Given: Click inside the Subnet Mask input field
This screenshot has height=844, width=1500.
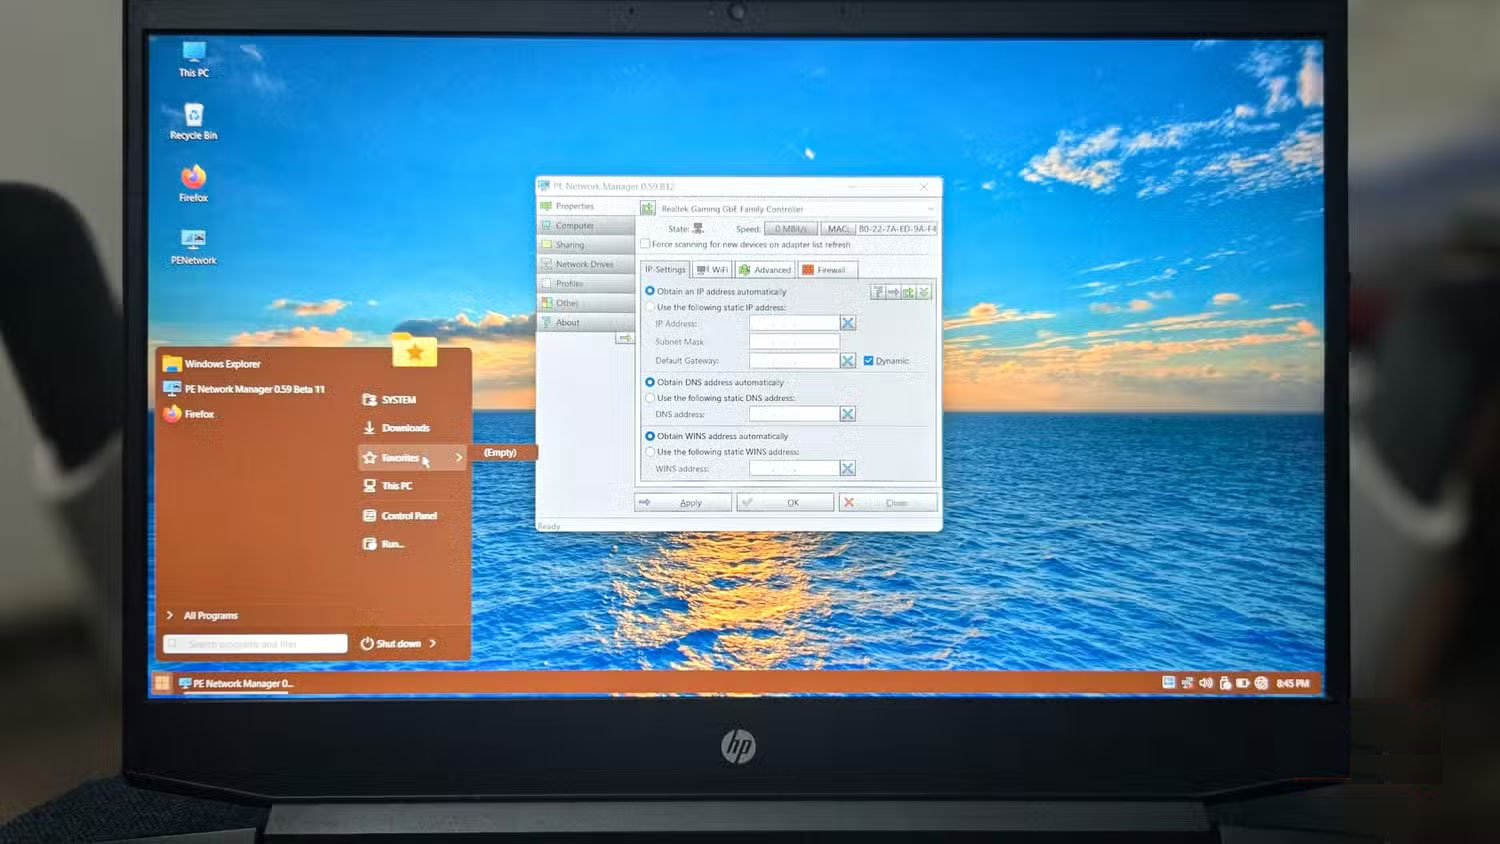Looking at the screenshot, I should [796, 341].
